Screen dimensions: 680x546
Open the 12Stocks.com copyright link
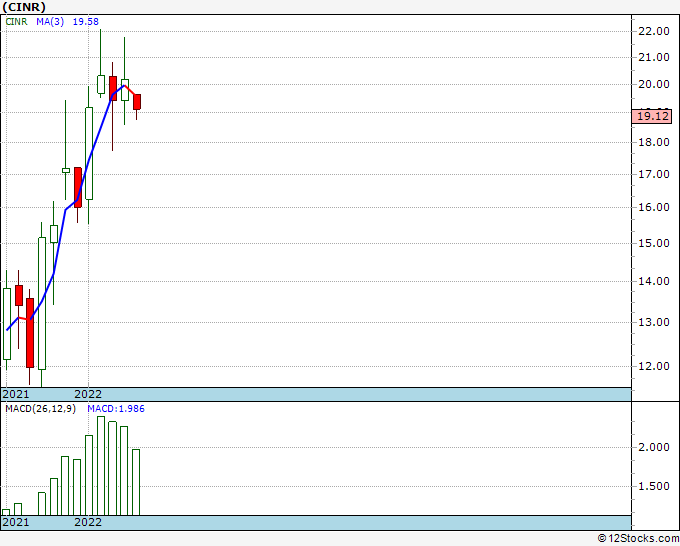coord(638,538)
